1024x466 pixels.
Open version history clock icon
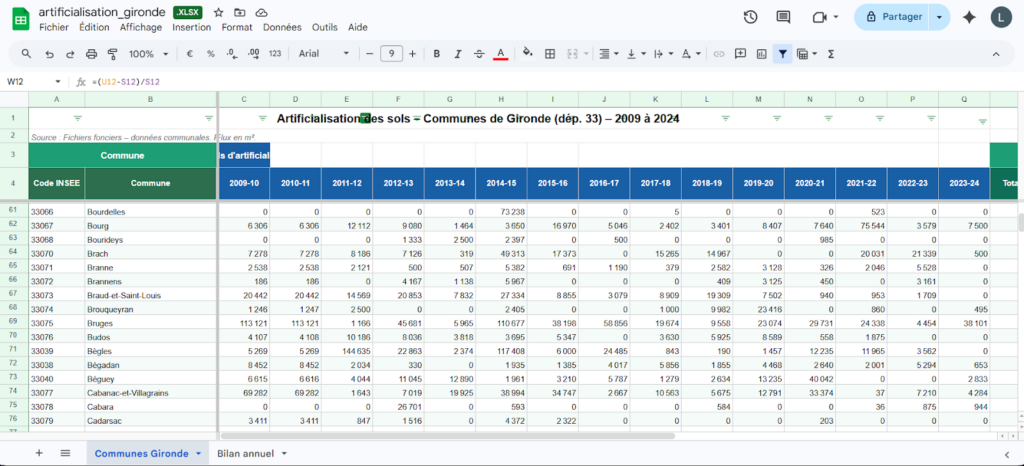[x=750, y=17]
